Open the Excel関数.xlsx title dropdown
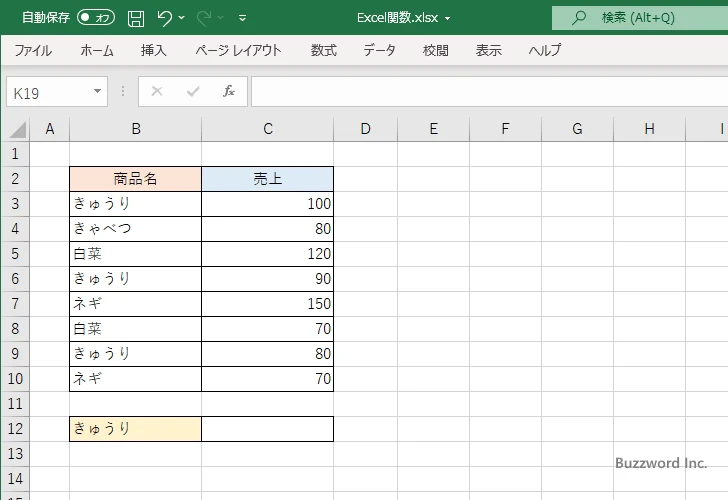The image size is (728, 500). (x=448, y=18)
